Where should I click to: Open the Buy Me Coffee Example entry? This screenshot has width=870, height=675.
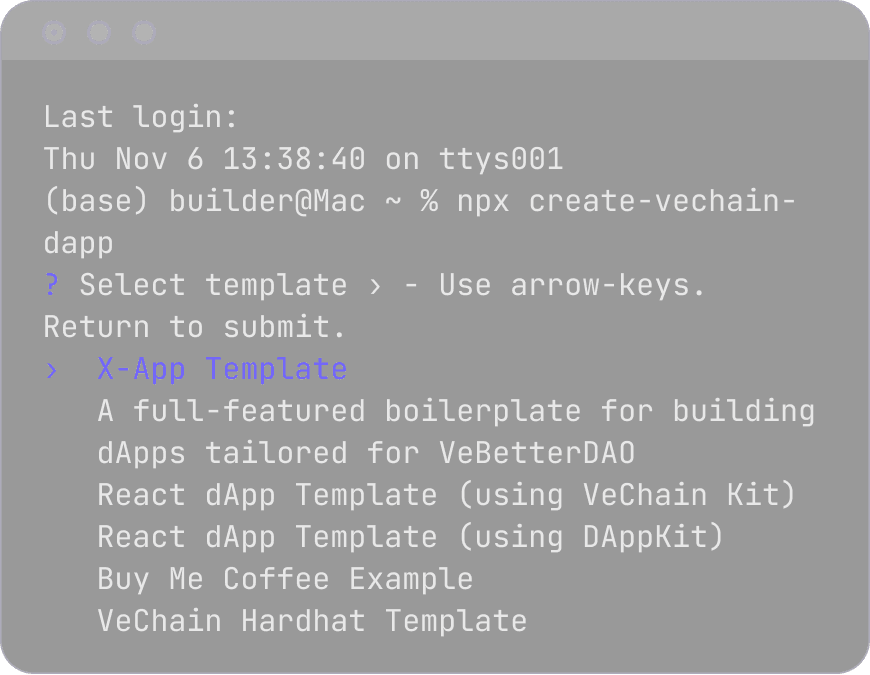(x=284, y=579)
